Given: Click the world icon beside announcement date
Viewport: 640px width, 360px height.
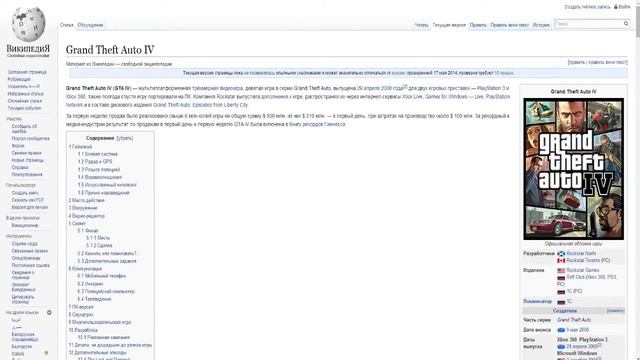Looking at the screenshot, I should pos(561,330).
